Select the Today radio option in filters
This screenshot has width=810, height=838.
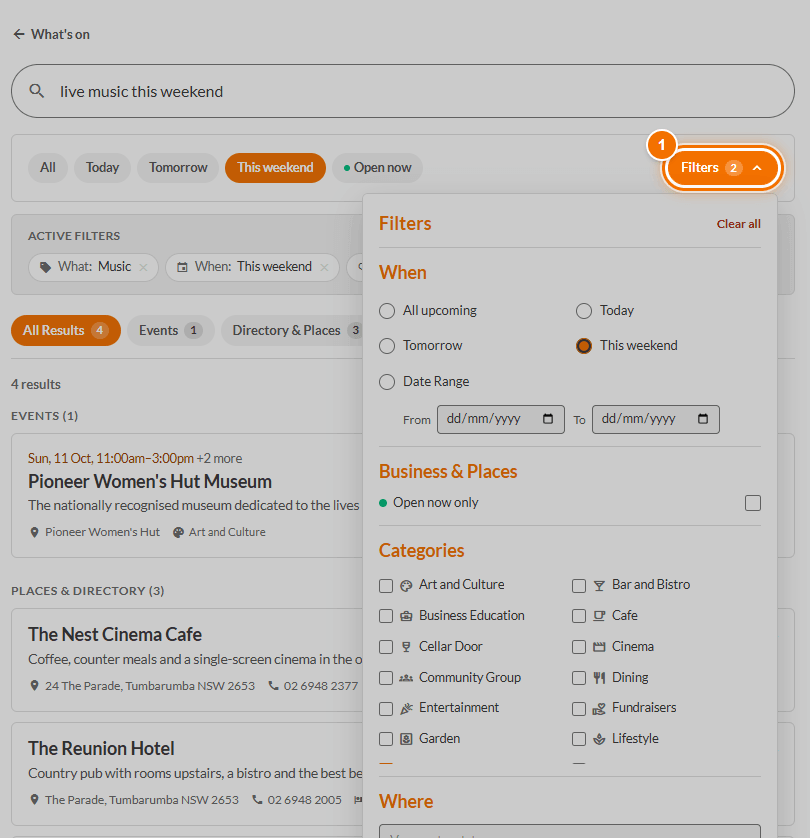click(x=584, y=311)
